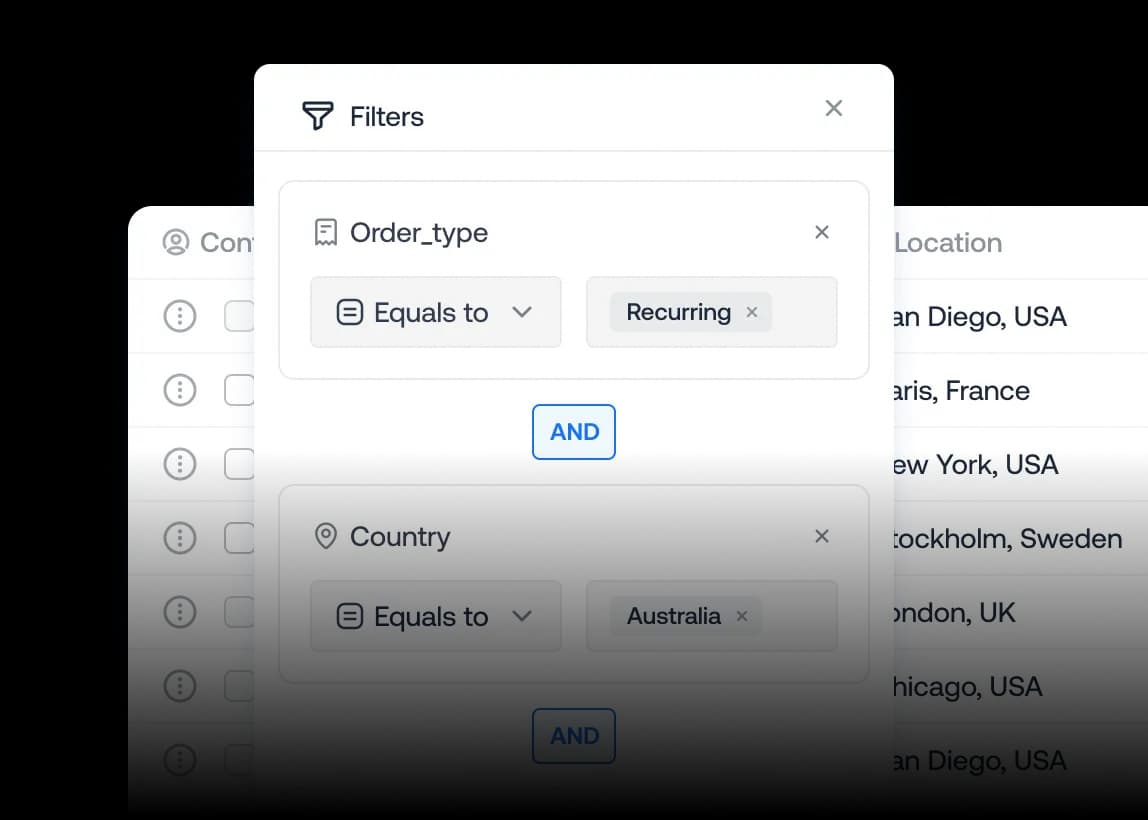Open the three-dot menu on Paris row
The width and height of the screenshot is (1148, 820).
[179, 390]
